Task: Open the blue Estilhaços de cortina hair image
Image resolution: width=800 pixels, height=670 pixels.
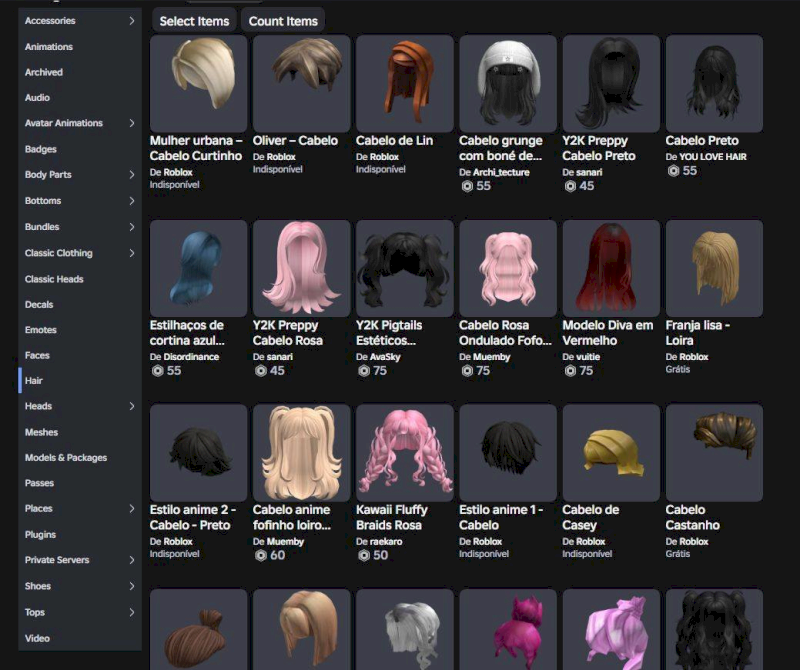Action: click(198, 269)
